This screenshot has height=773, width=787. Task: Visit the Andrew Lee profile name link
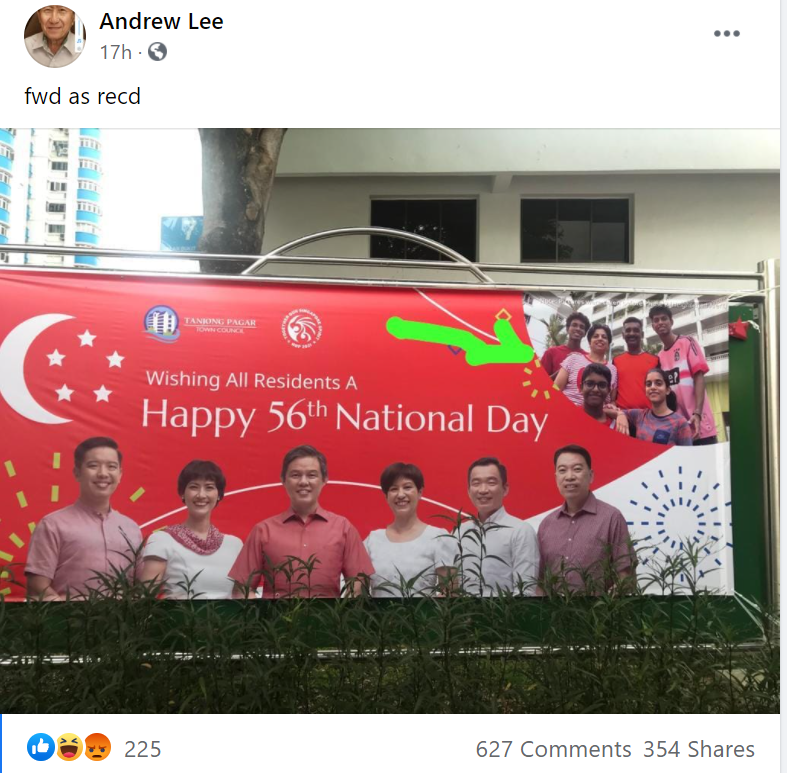pyautogui.click(x=161, y=21)
